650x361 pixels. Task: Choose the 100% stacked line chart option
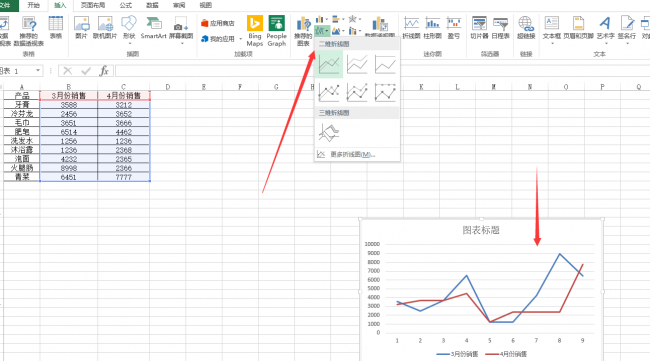pyautogui.click(x=385, y=65)
